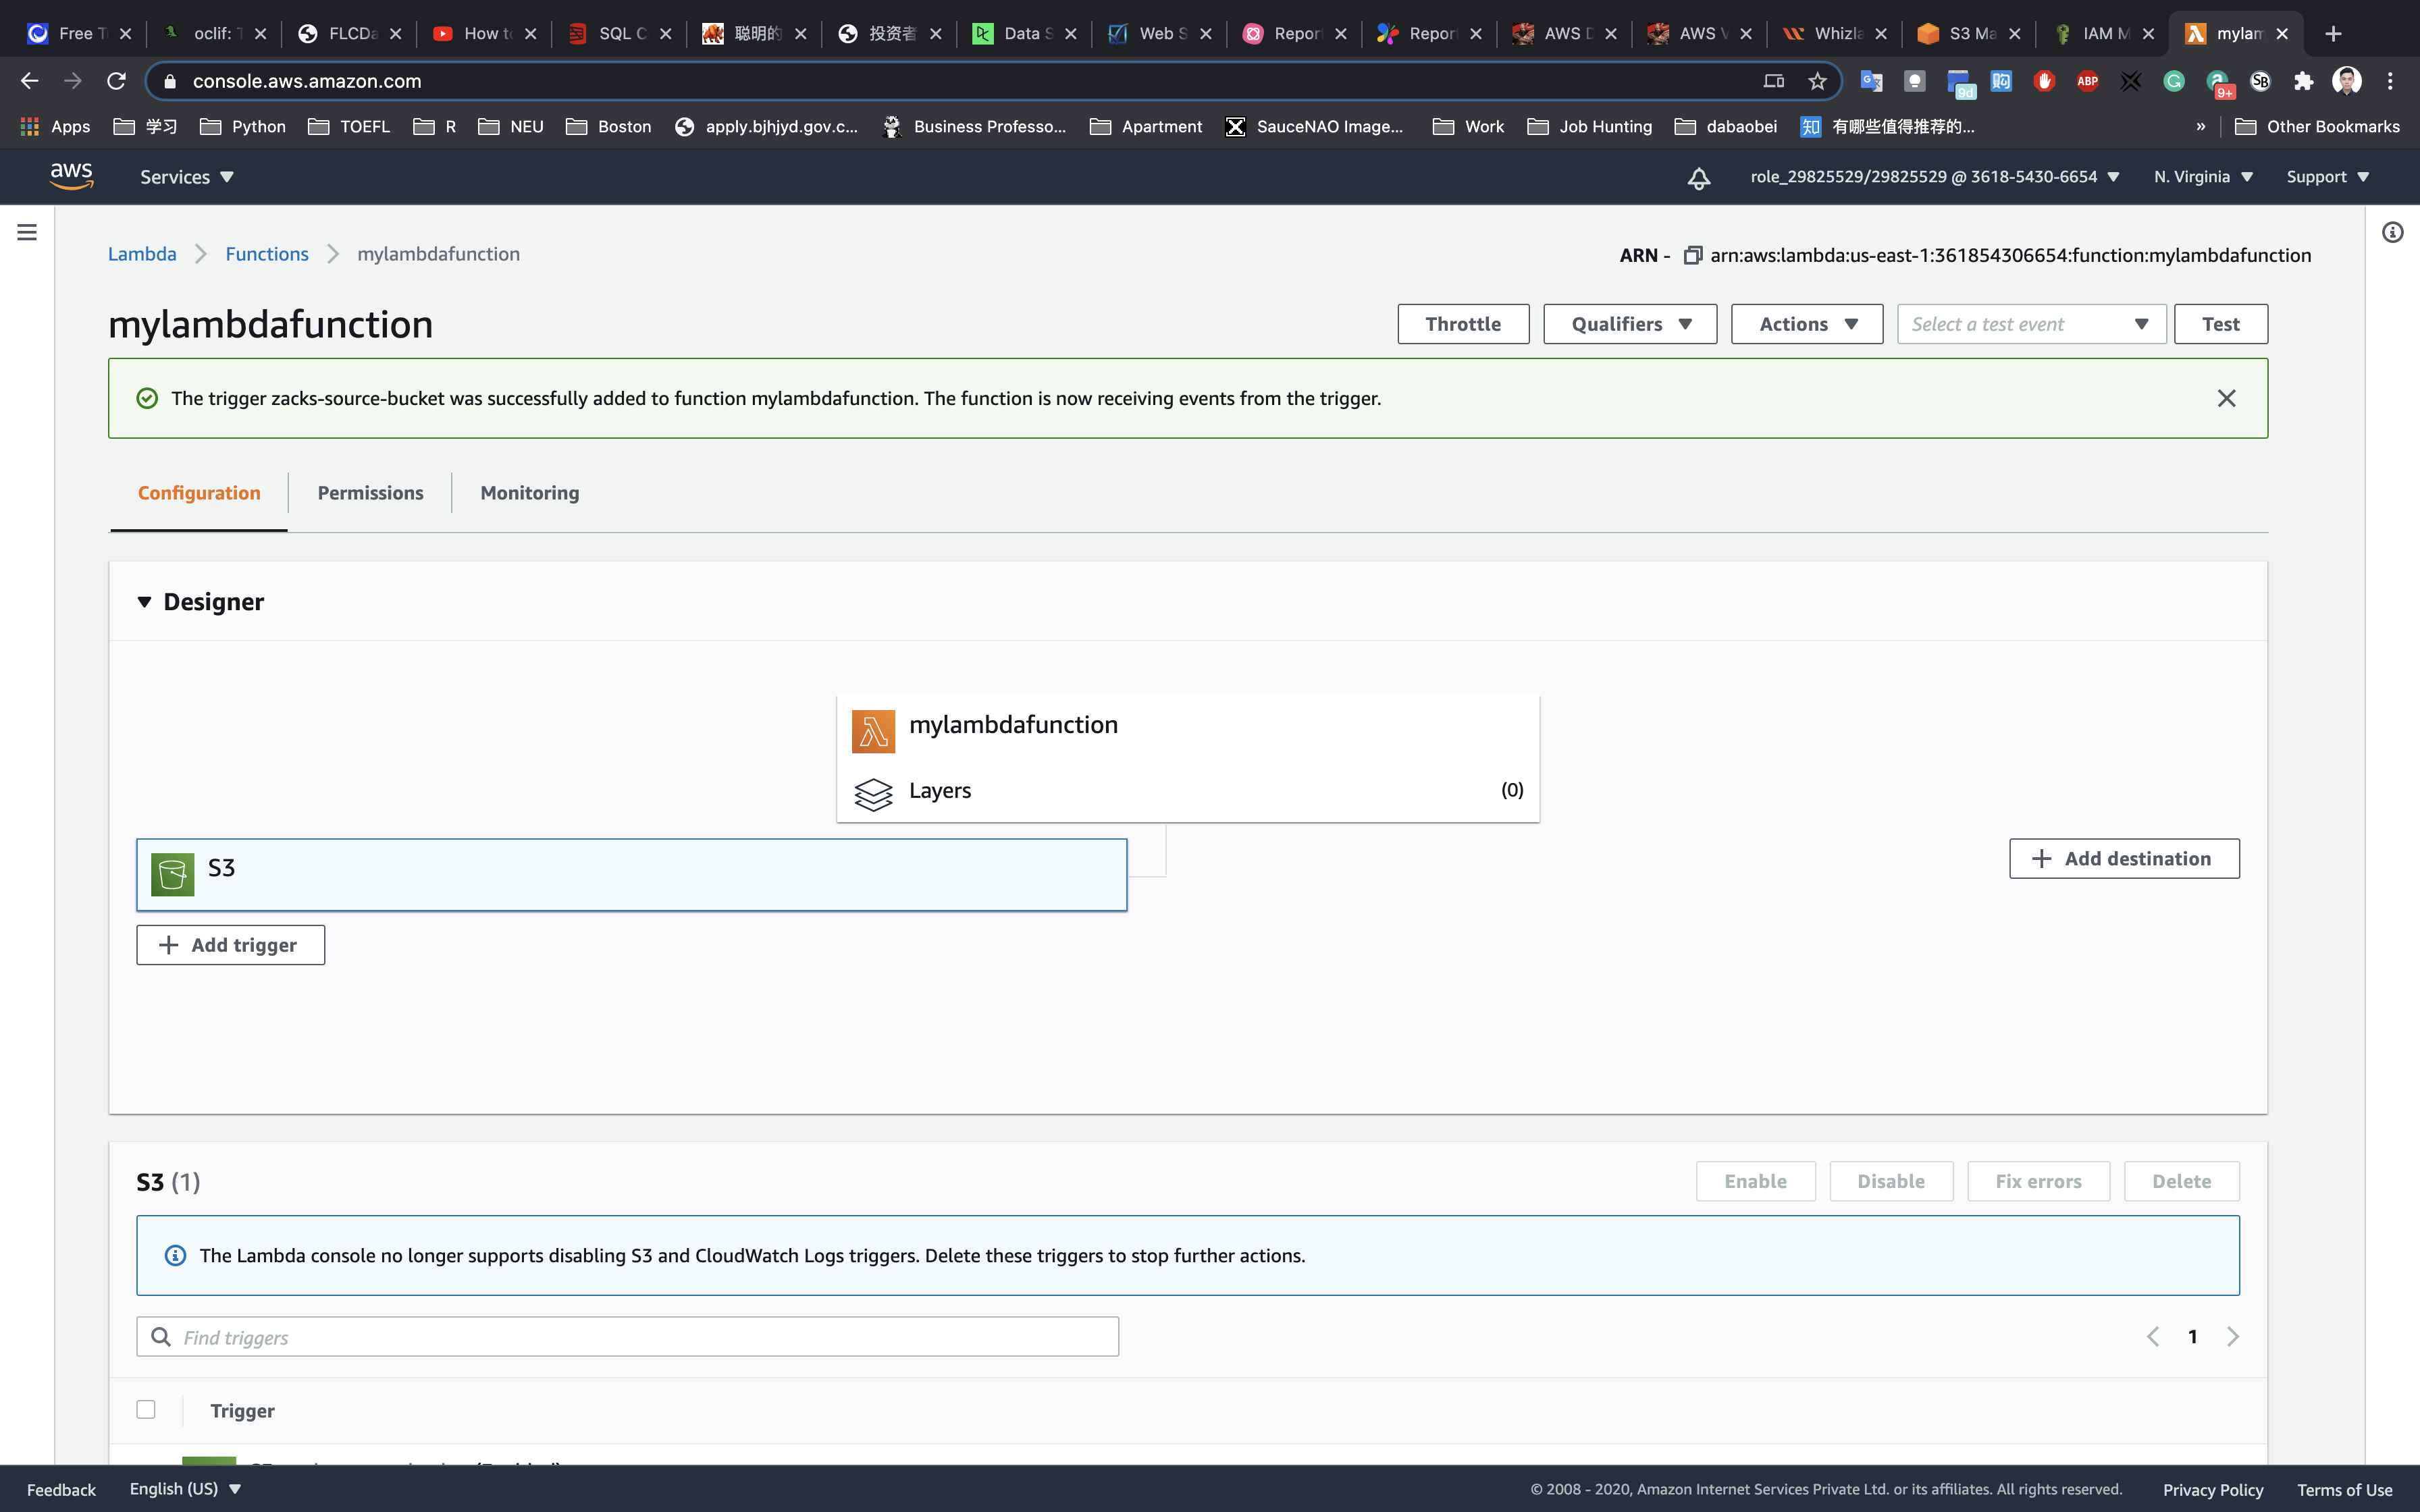This screenshot has width=2420, height=1512.
Task: Click the orange Lambda function icon
Action: [x=873, y=731]
